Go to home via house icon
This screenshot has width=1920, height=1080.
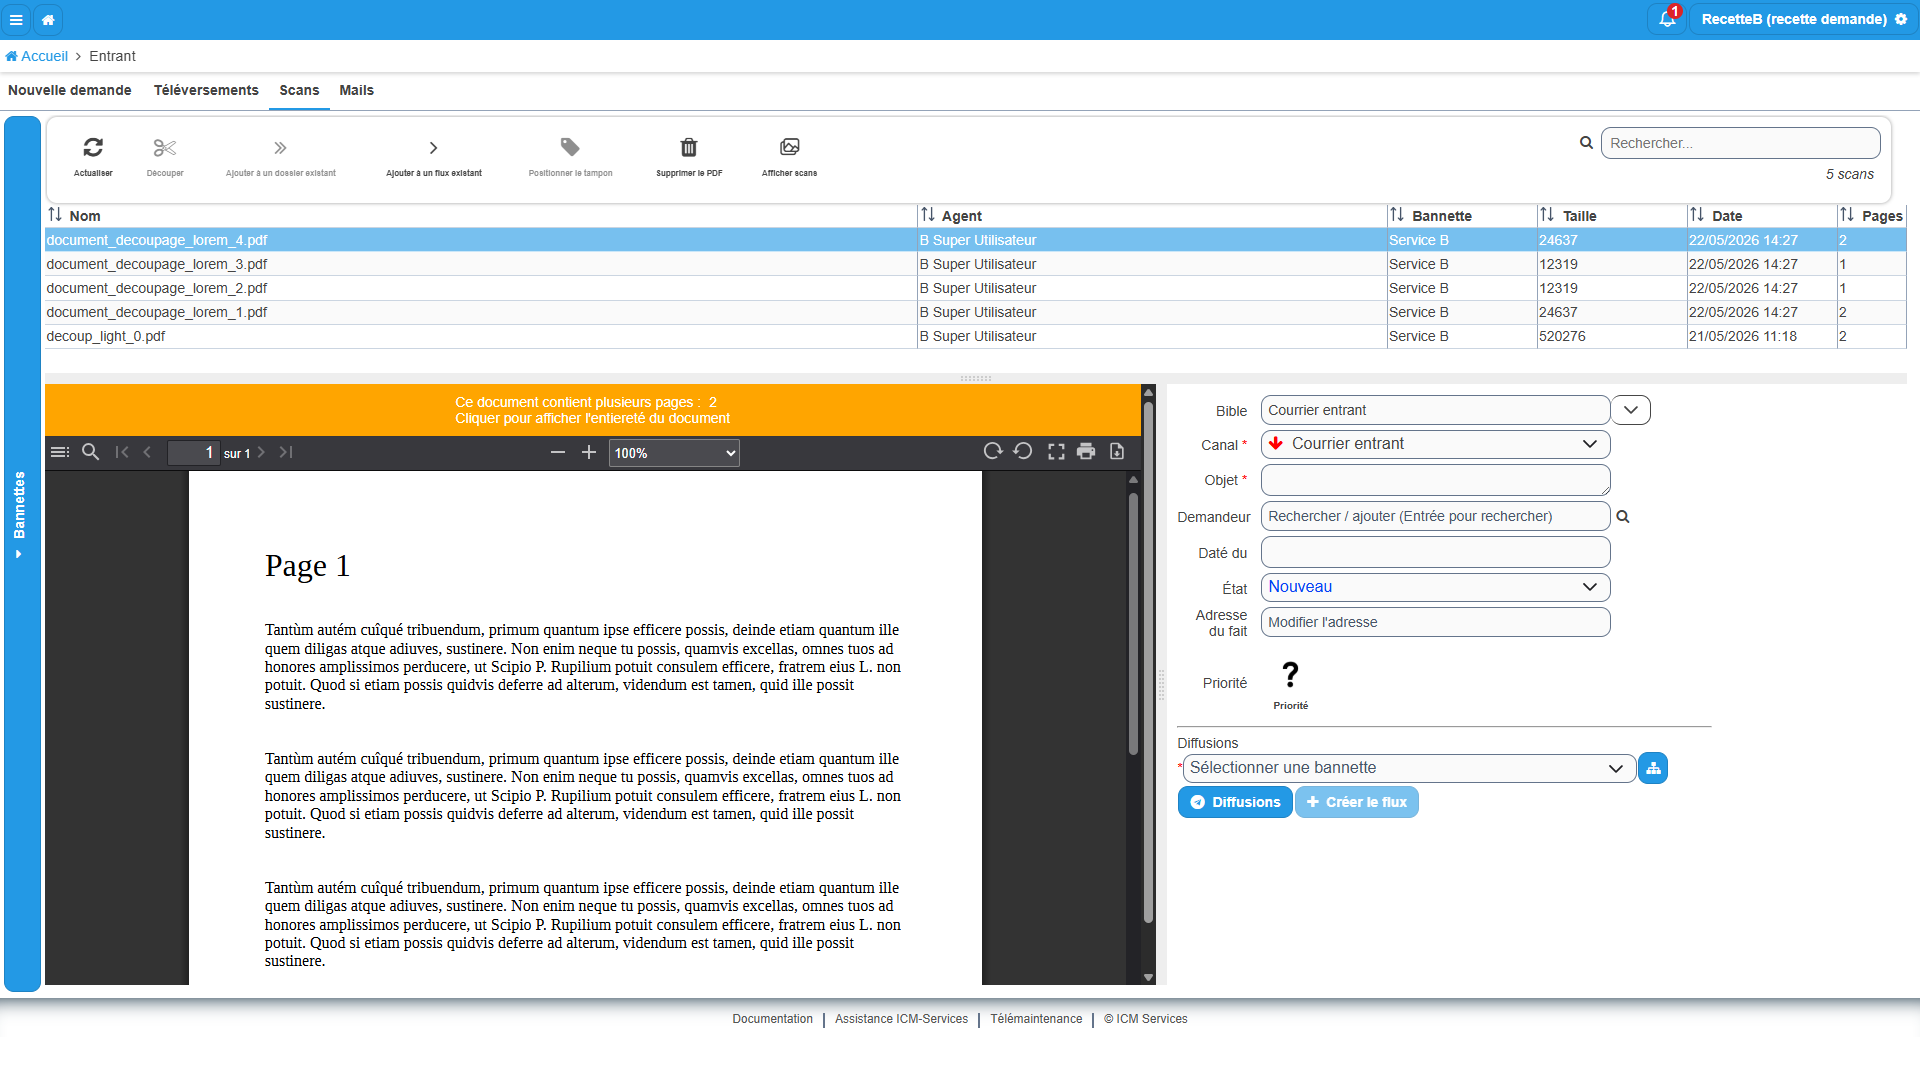coord(48,19)
